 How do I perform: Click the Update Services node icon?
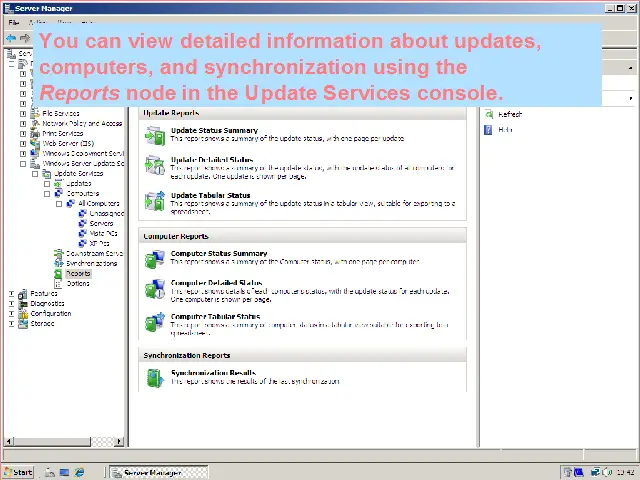pos(47,173)
